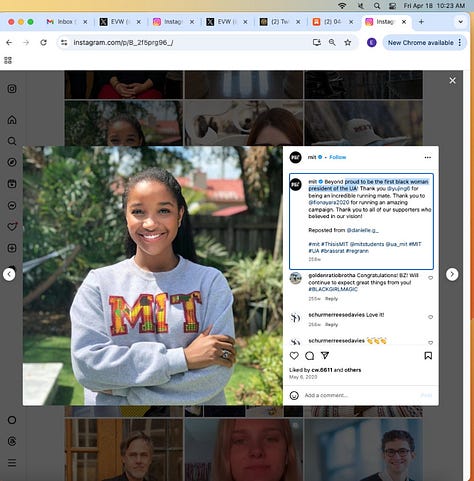Open goldenratiobrotha's profile
Viewport: 474px width, 481px height.
332,275
